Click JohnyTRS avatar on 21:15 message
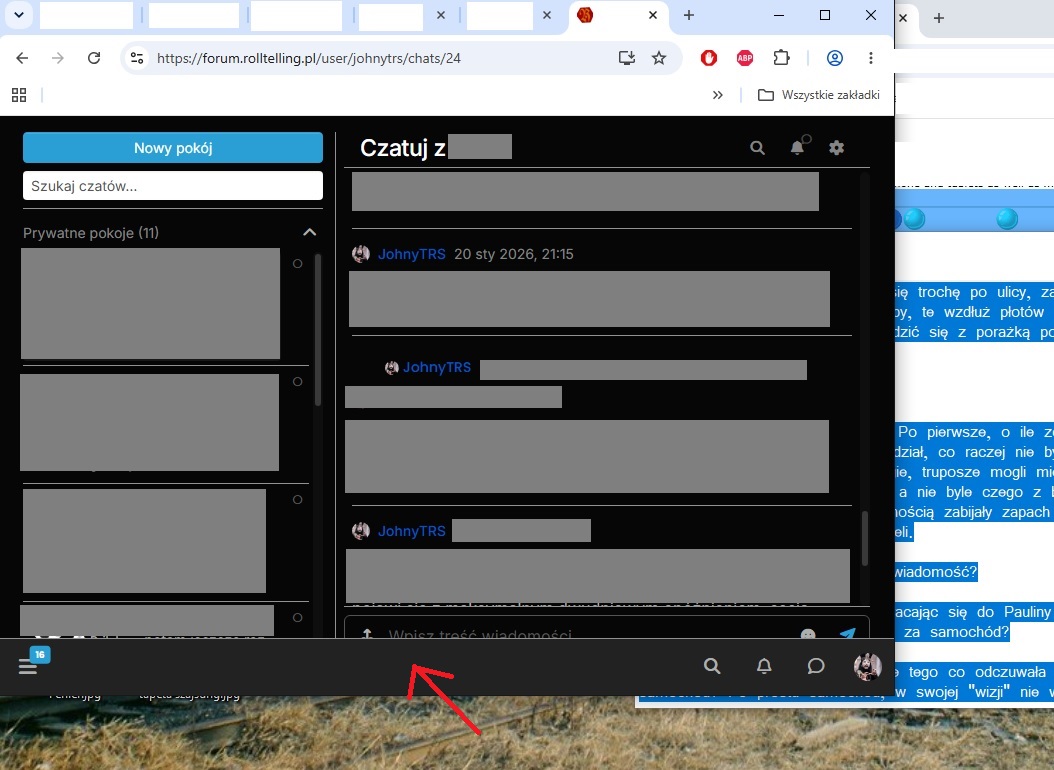The image size is (1054, 770). click(x=361, y=254)
